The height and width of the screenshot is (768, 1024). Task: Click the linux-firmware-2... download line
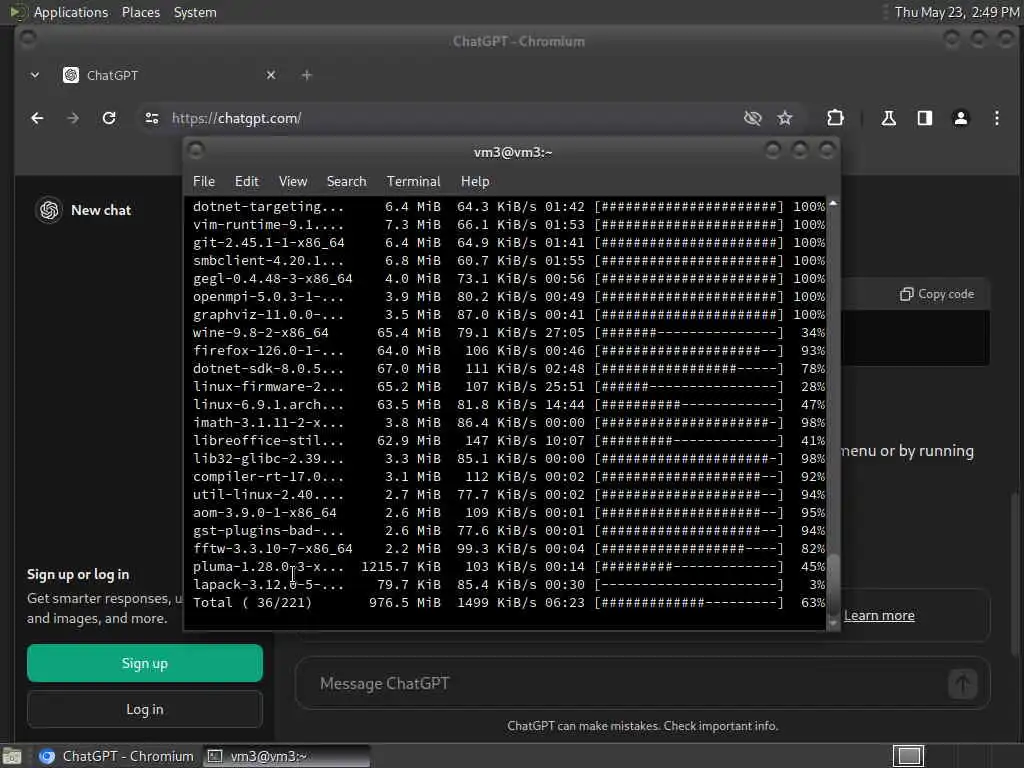pyautogui.click(x=509, y=387)
